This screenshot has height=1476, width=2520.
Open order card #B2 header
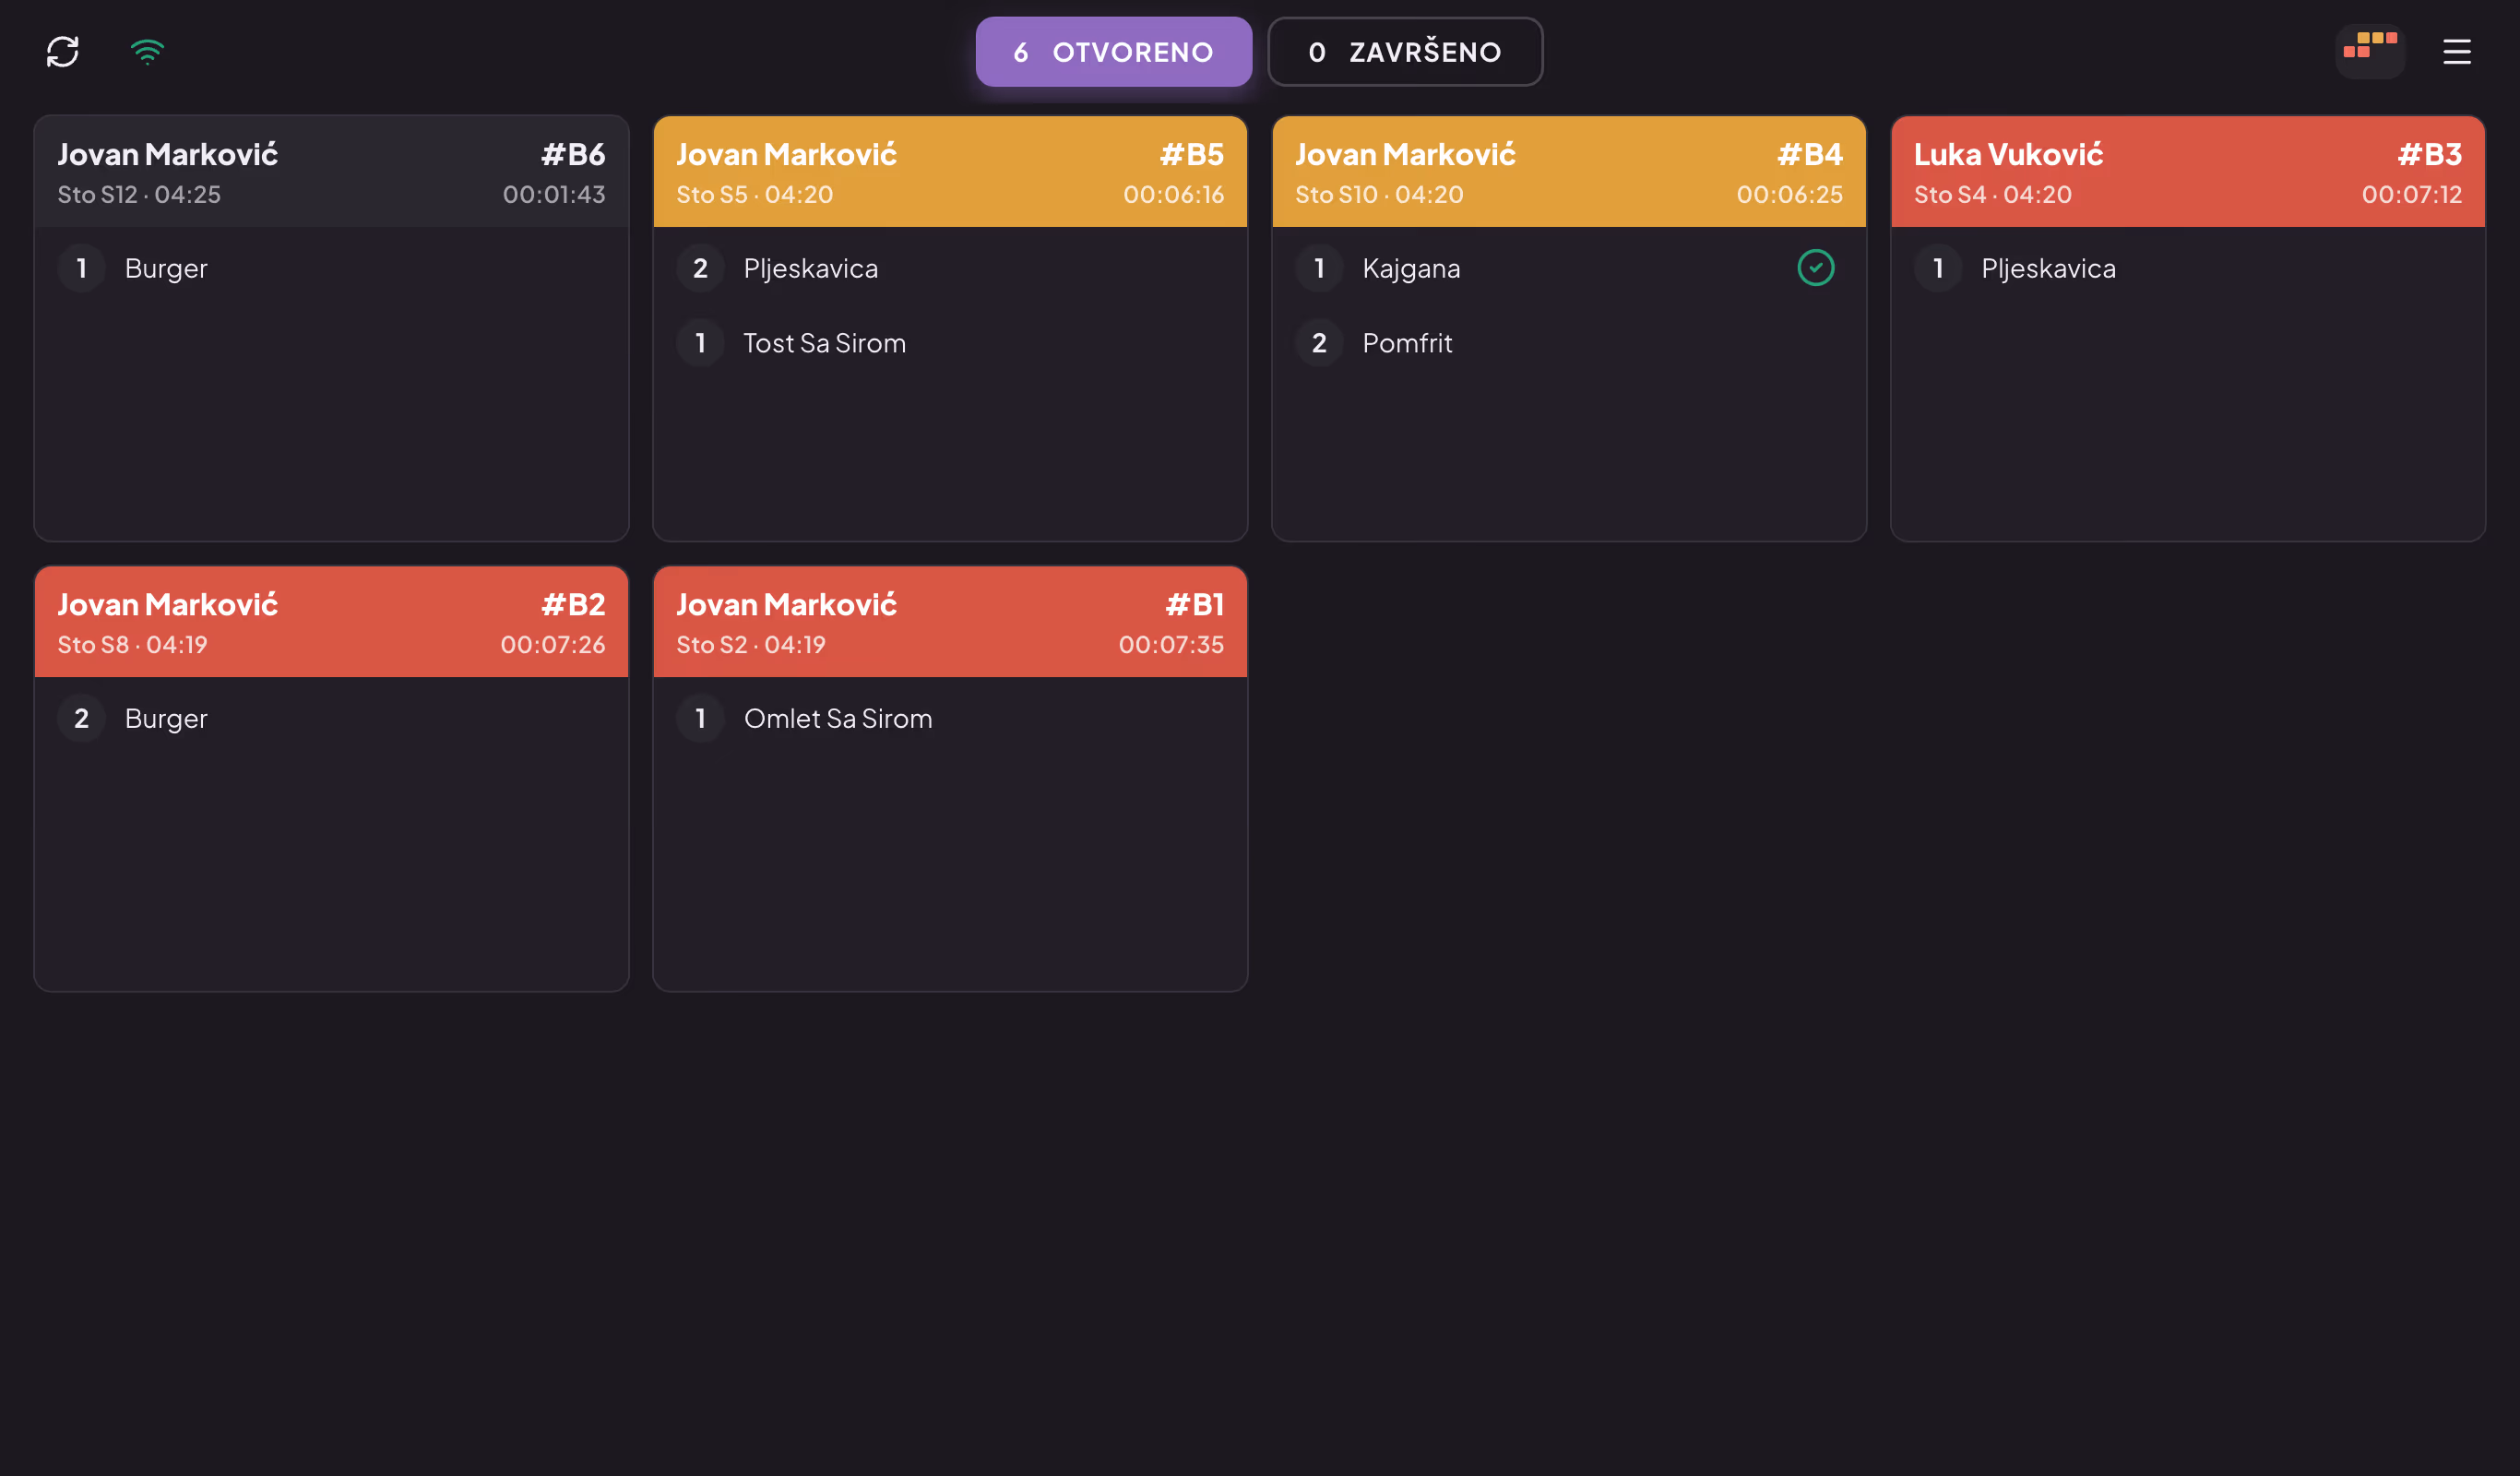[331, 622]
